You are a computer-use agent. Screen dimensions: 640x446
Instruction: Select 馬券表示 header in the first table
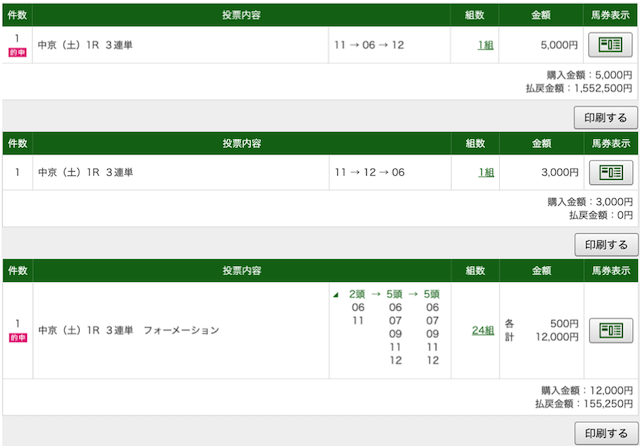[610, 15]
